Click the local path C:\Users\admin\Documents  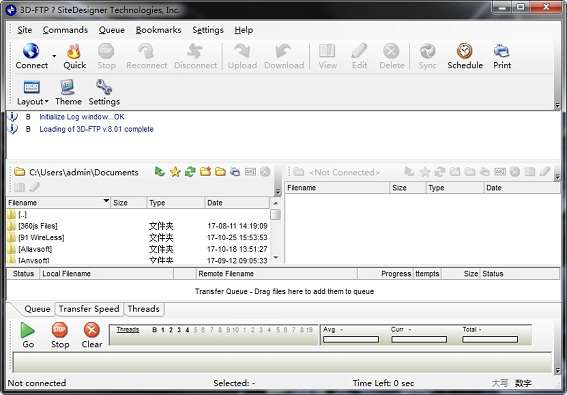(x=84, y=173)
